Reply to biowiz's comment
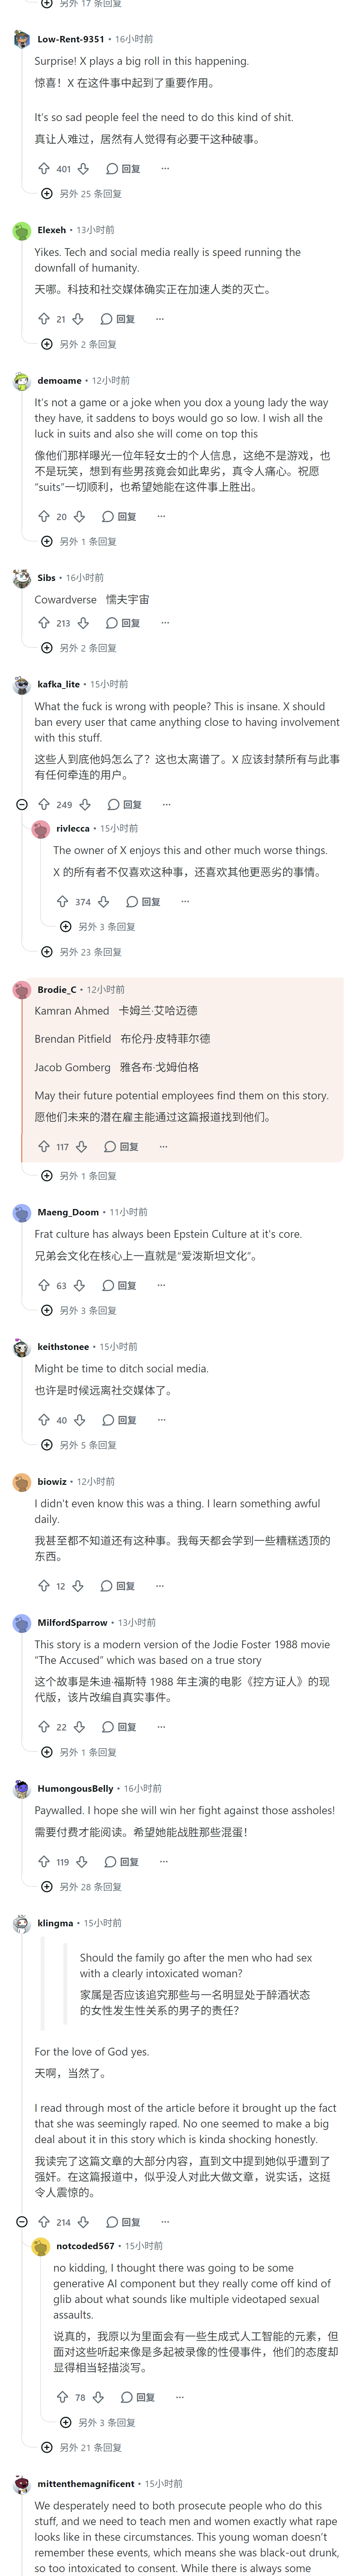Viewport: 349px width, 2576px height. click(118, 1586)
